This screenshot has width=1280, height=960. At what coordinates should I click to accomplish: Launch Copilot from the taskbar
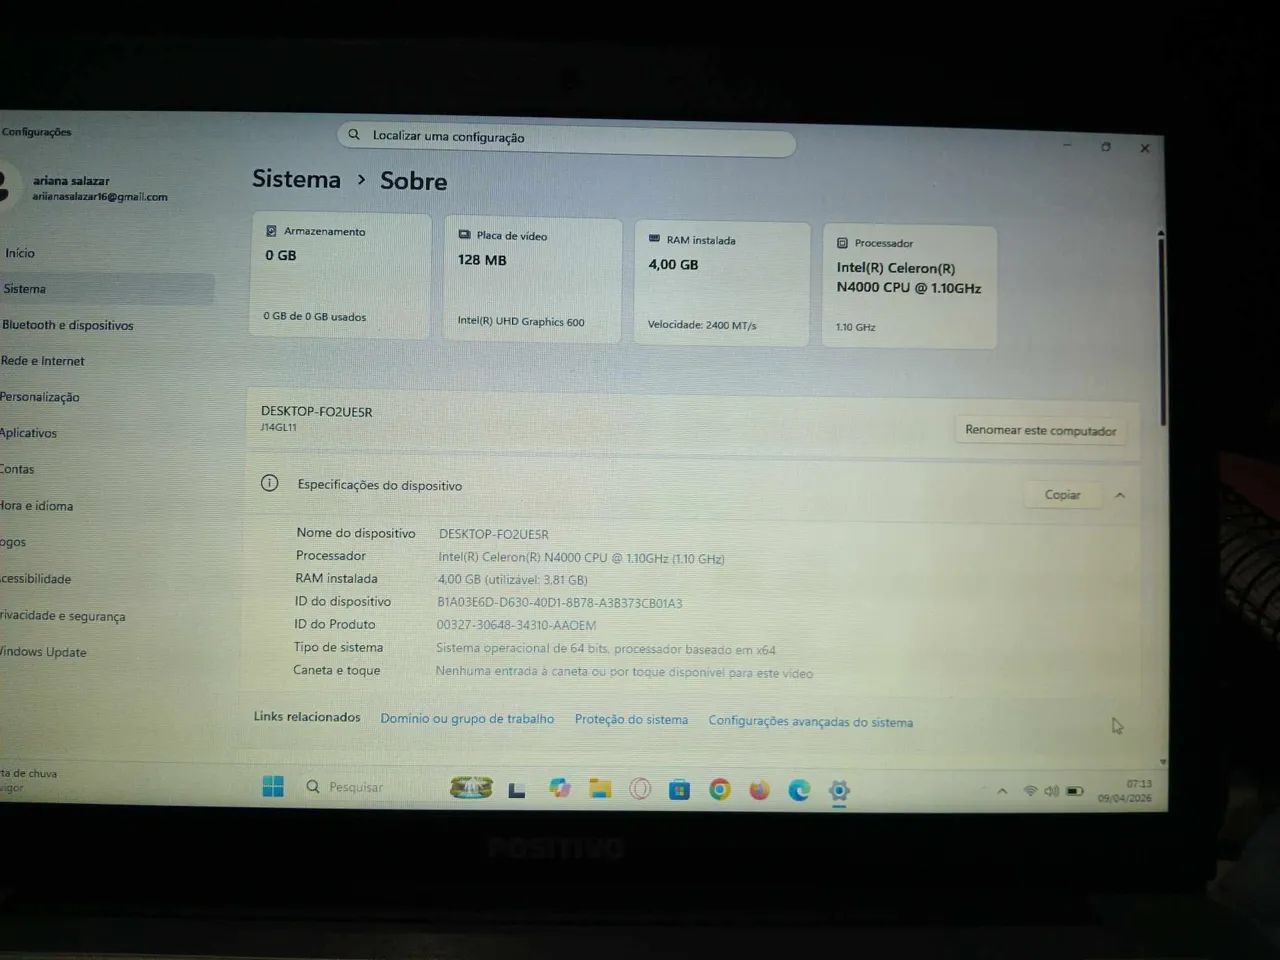click(x=560, y=789)
